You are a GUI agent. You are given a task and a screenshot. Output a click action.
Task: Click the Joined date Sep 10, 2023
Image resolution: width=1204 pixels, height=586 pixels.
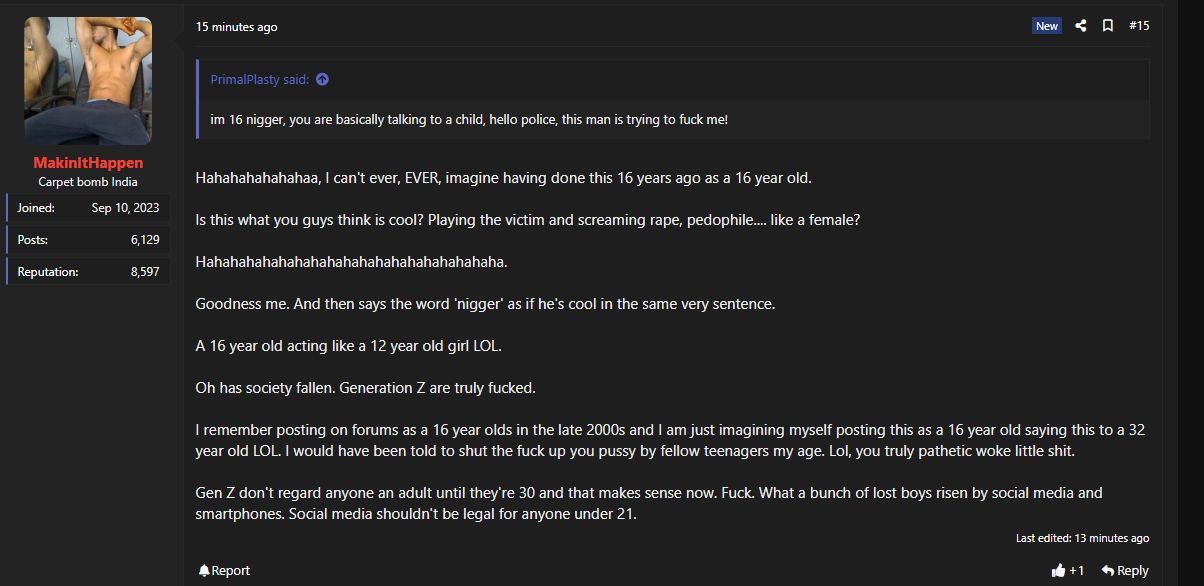[125, 208]
